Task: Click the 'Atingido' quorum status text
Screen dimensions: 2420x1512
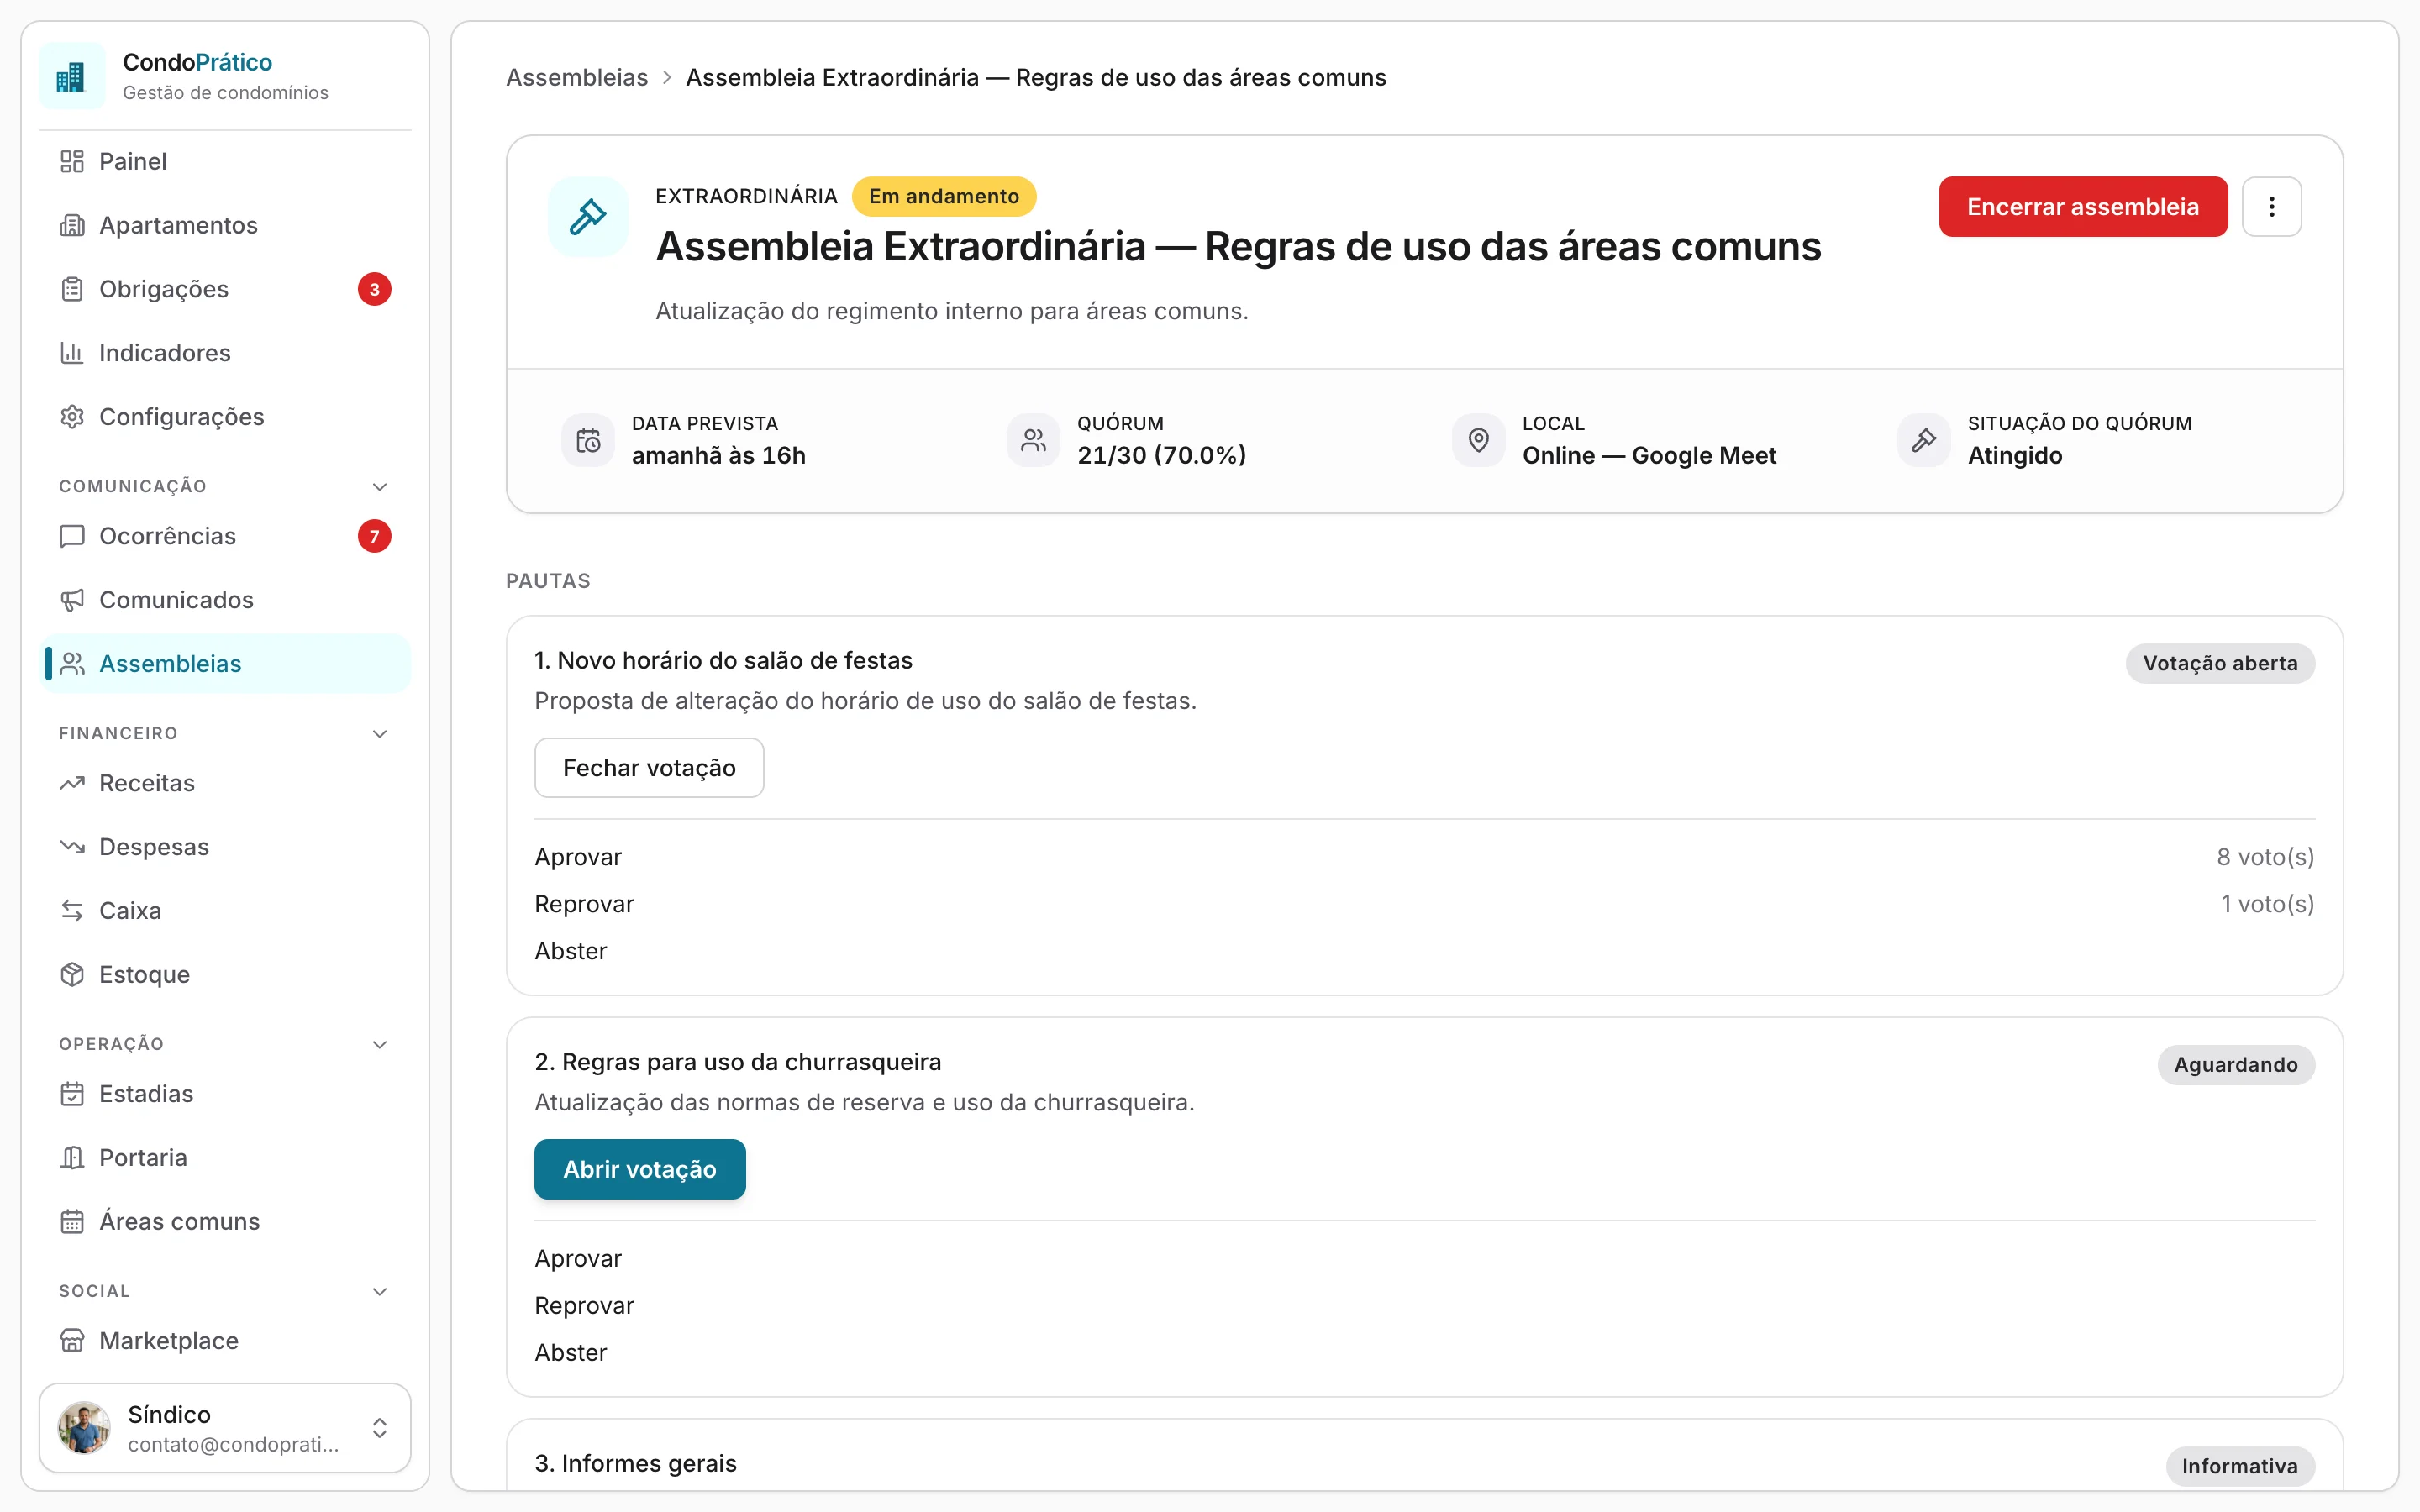Action: click(x=2015, y=455)
